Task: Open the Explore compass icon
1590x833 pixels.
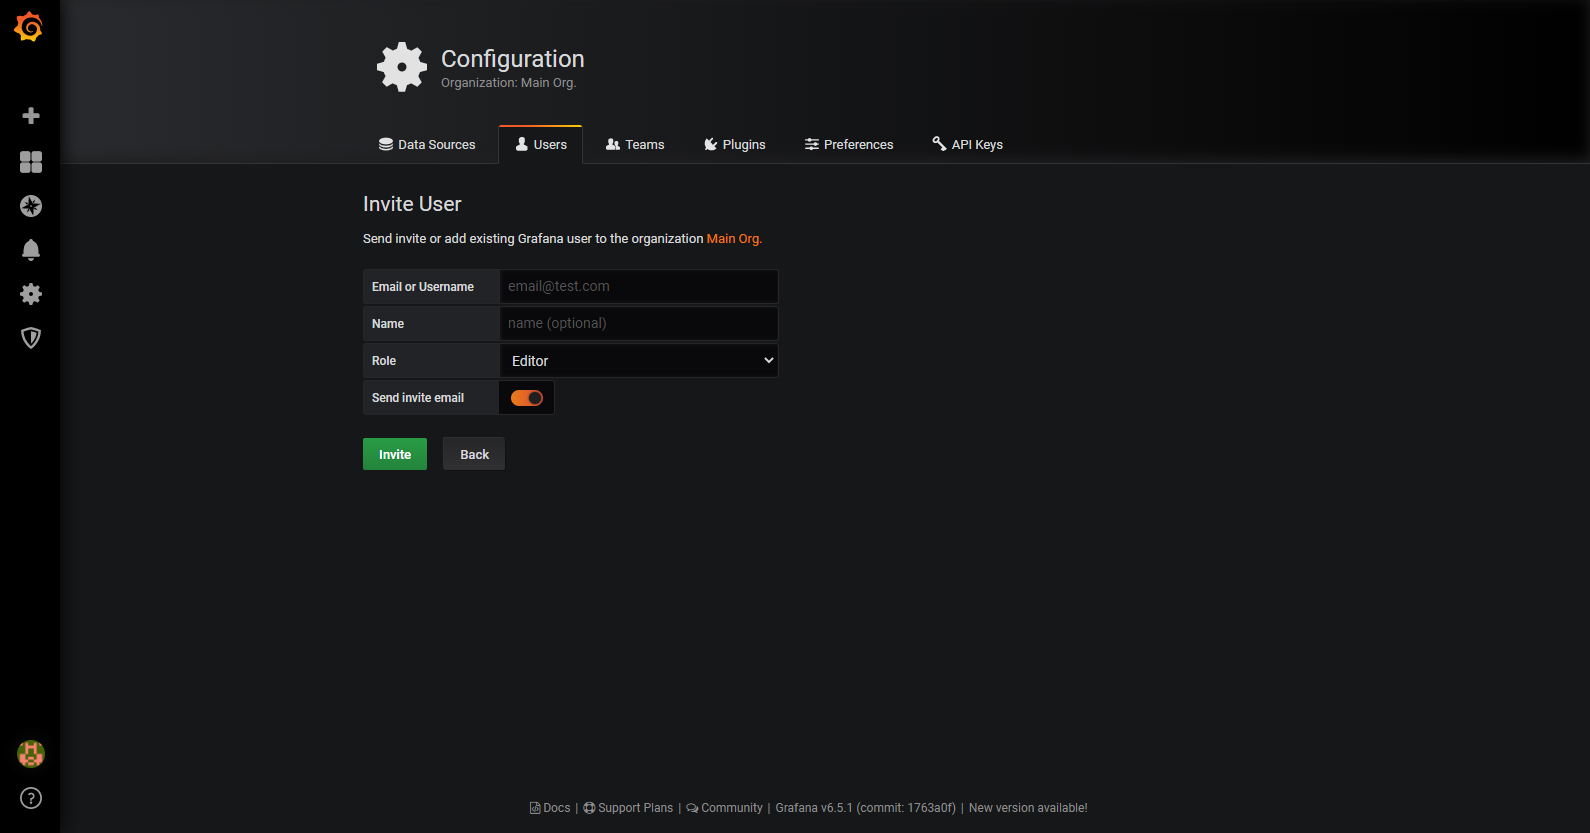Action: (x=31, y=206)
